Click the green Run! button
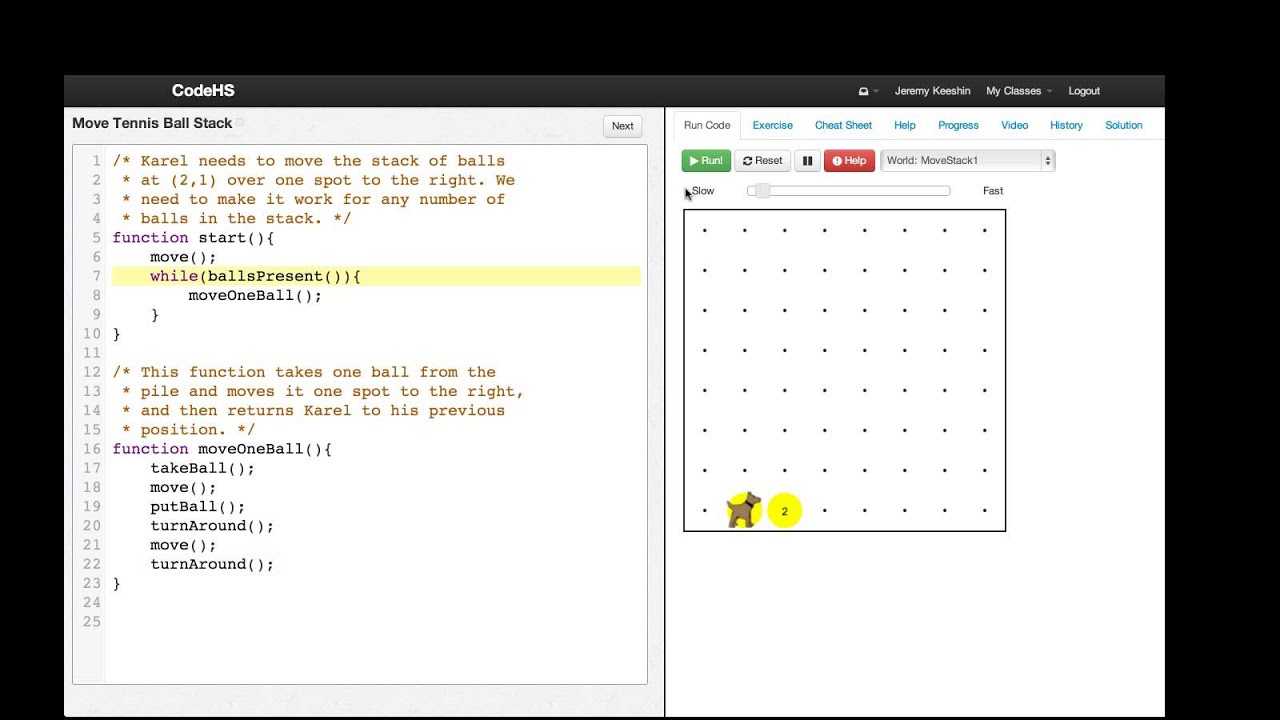Image resolution: width=1280 pixels, height=720 pixels. (x=706, y=160)
